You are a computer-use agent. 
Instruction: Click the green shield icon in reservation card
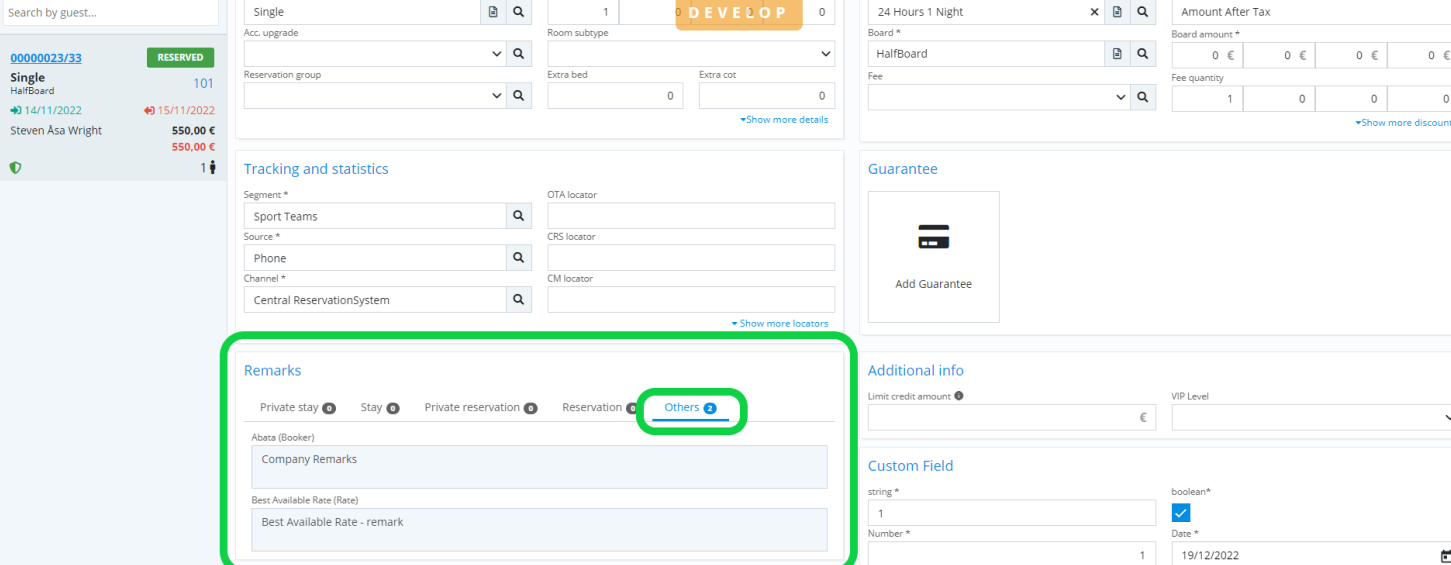click(15, 168)
